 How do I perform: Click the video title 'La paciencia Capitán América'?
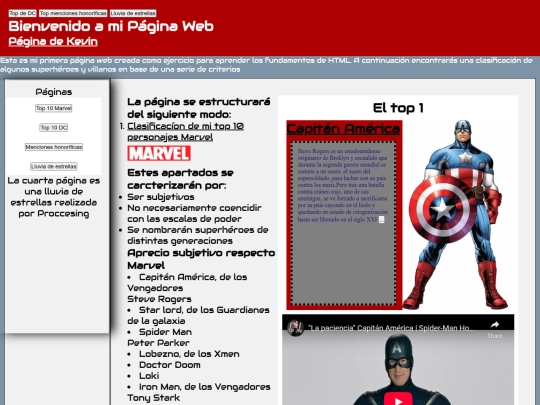coord(391,328)
